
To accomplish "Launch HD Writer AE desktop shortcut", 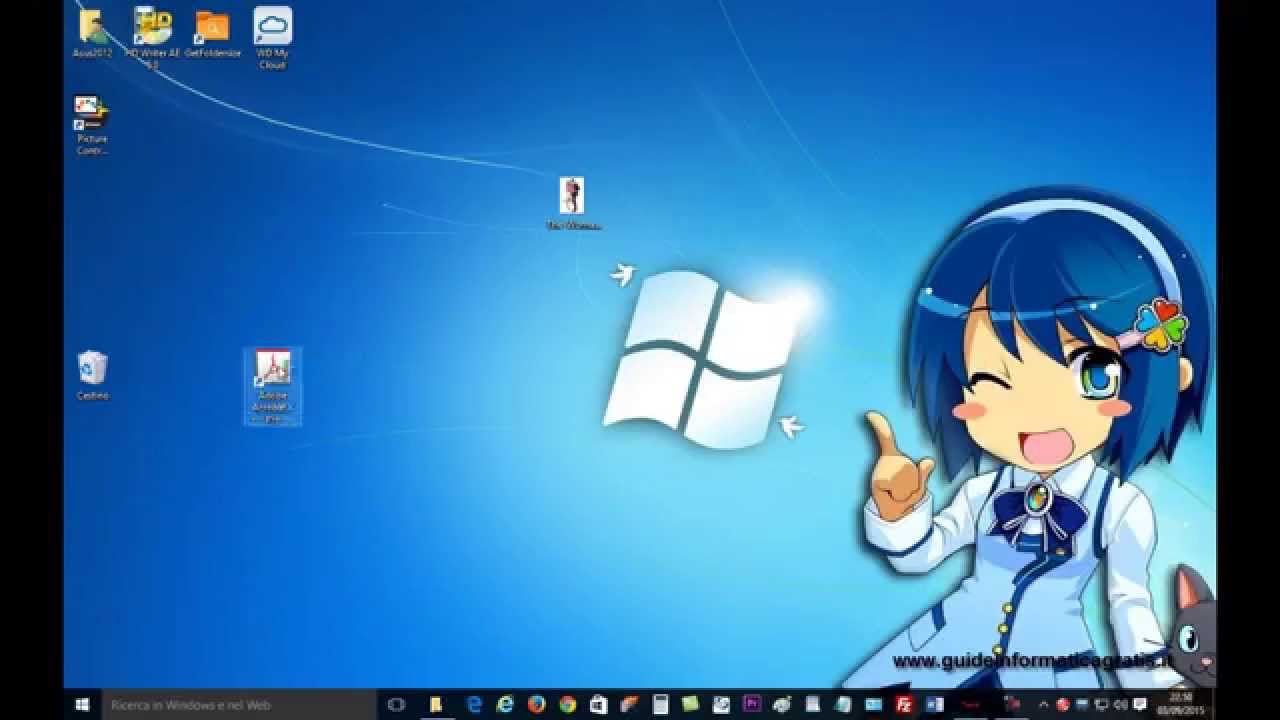I will coord(152,38).
